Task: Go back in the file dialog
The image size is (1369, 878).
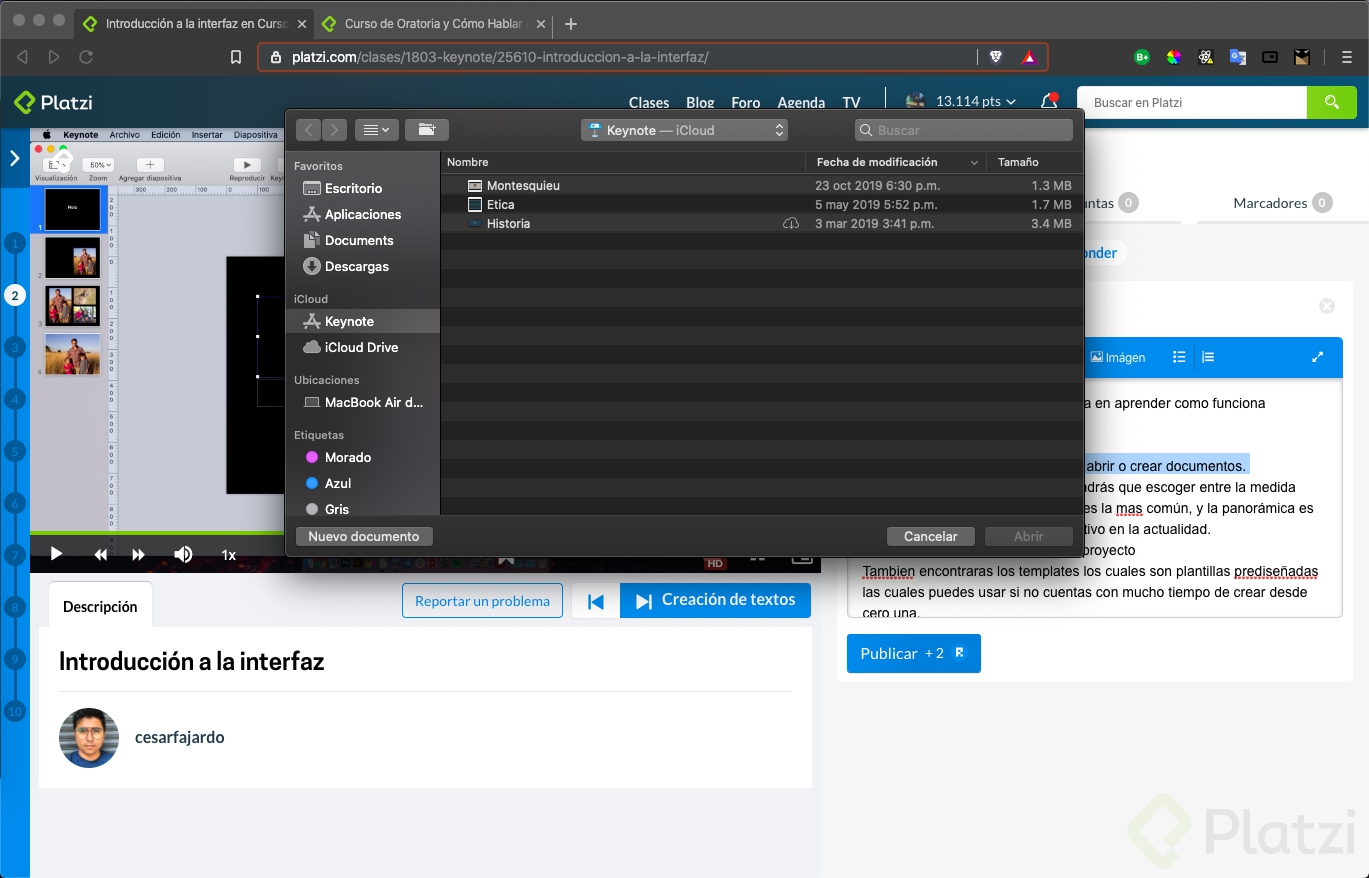Action: click(309, 130)
